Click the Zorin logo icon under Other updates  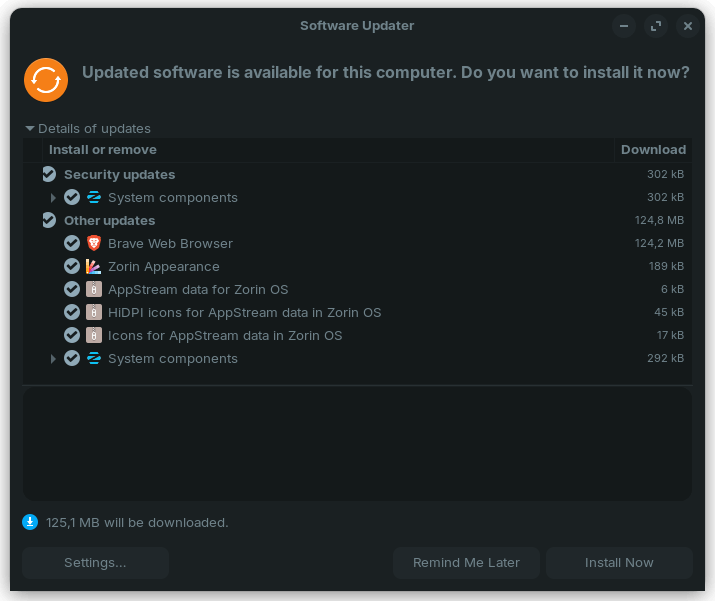click(94, 358)
